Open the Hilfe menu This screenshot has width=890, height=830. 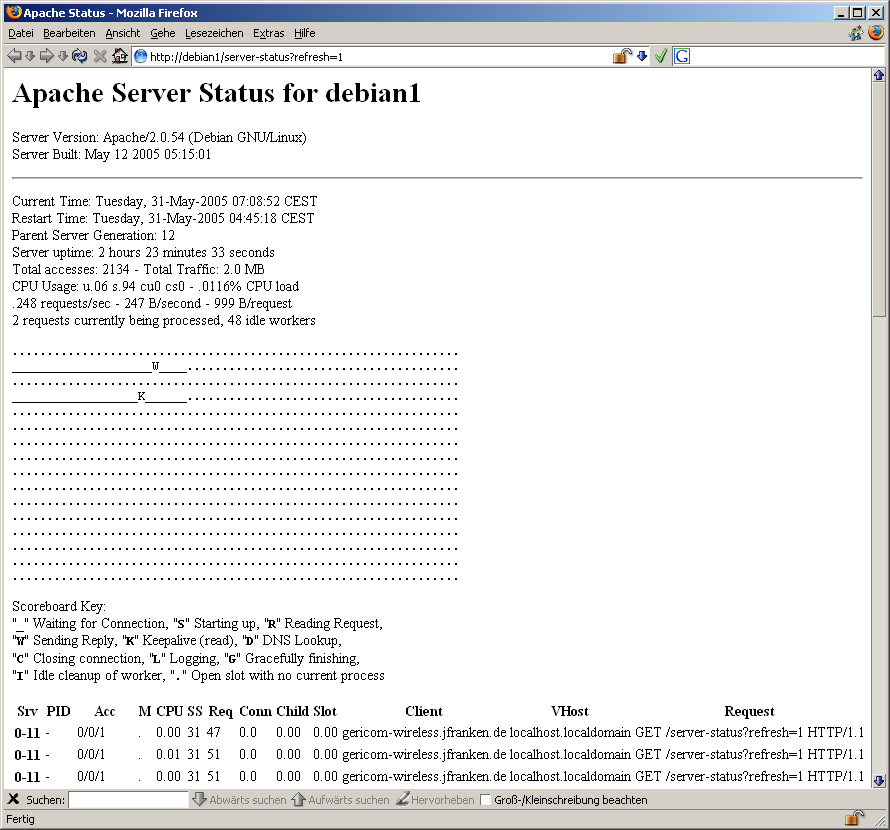pos(305,33)
